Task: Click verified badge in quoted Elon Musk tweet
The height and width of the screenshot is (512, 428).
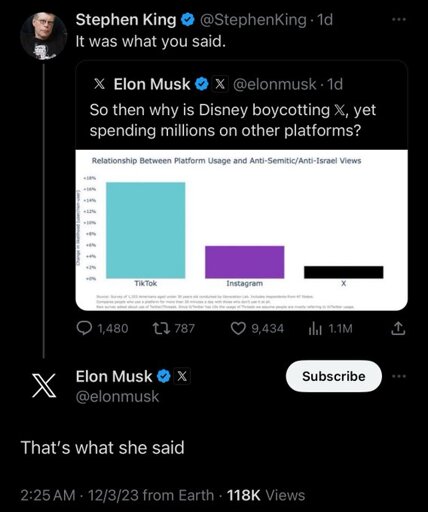Action: click(202, 84)
